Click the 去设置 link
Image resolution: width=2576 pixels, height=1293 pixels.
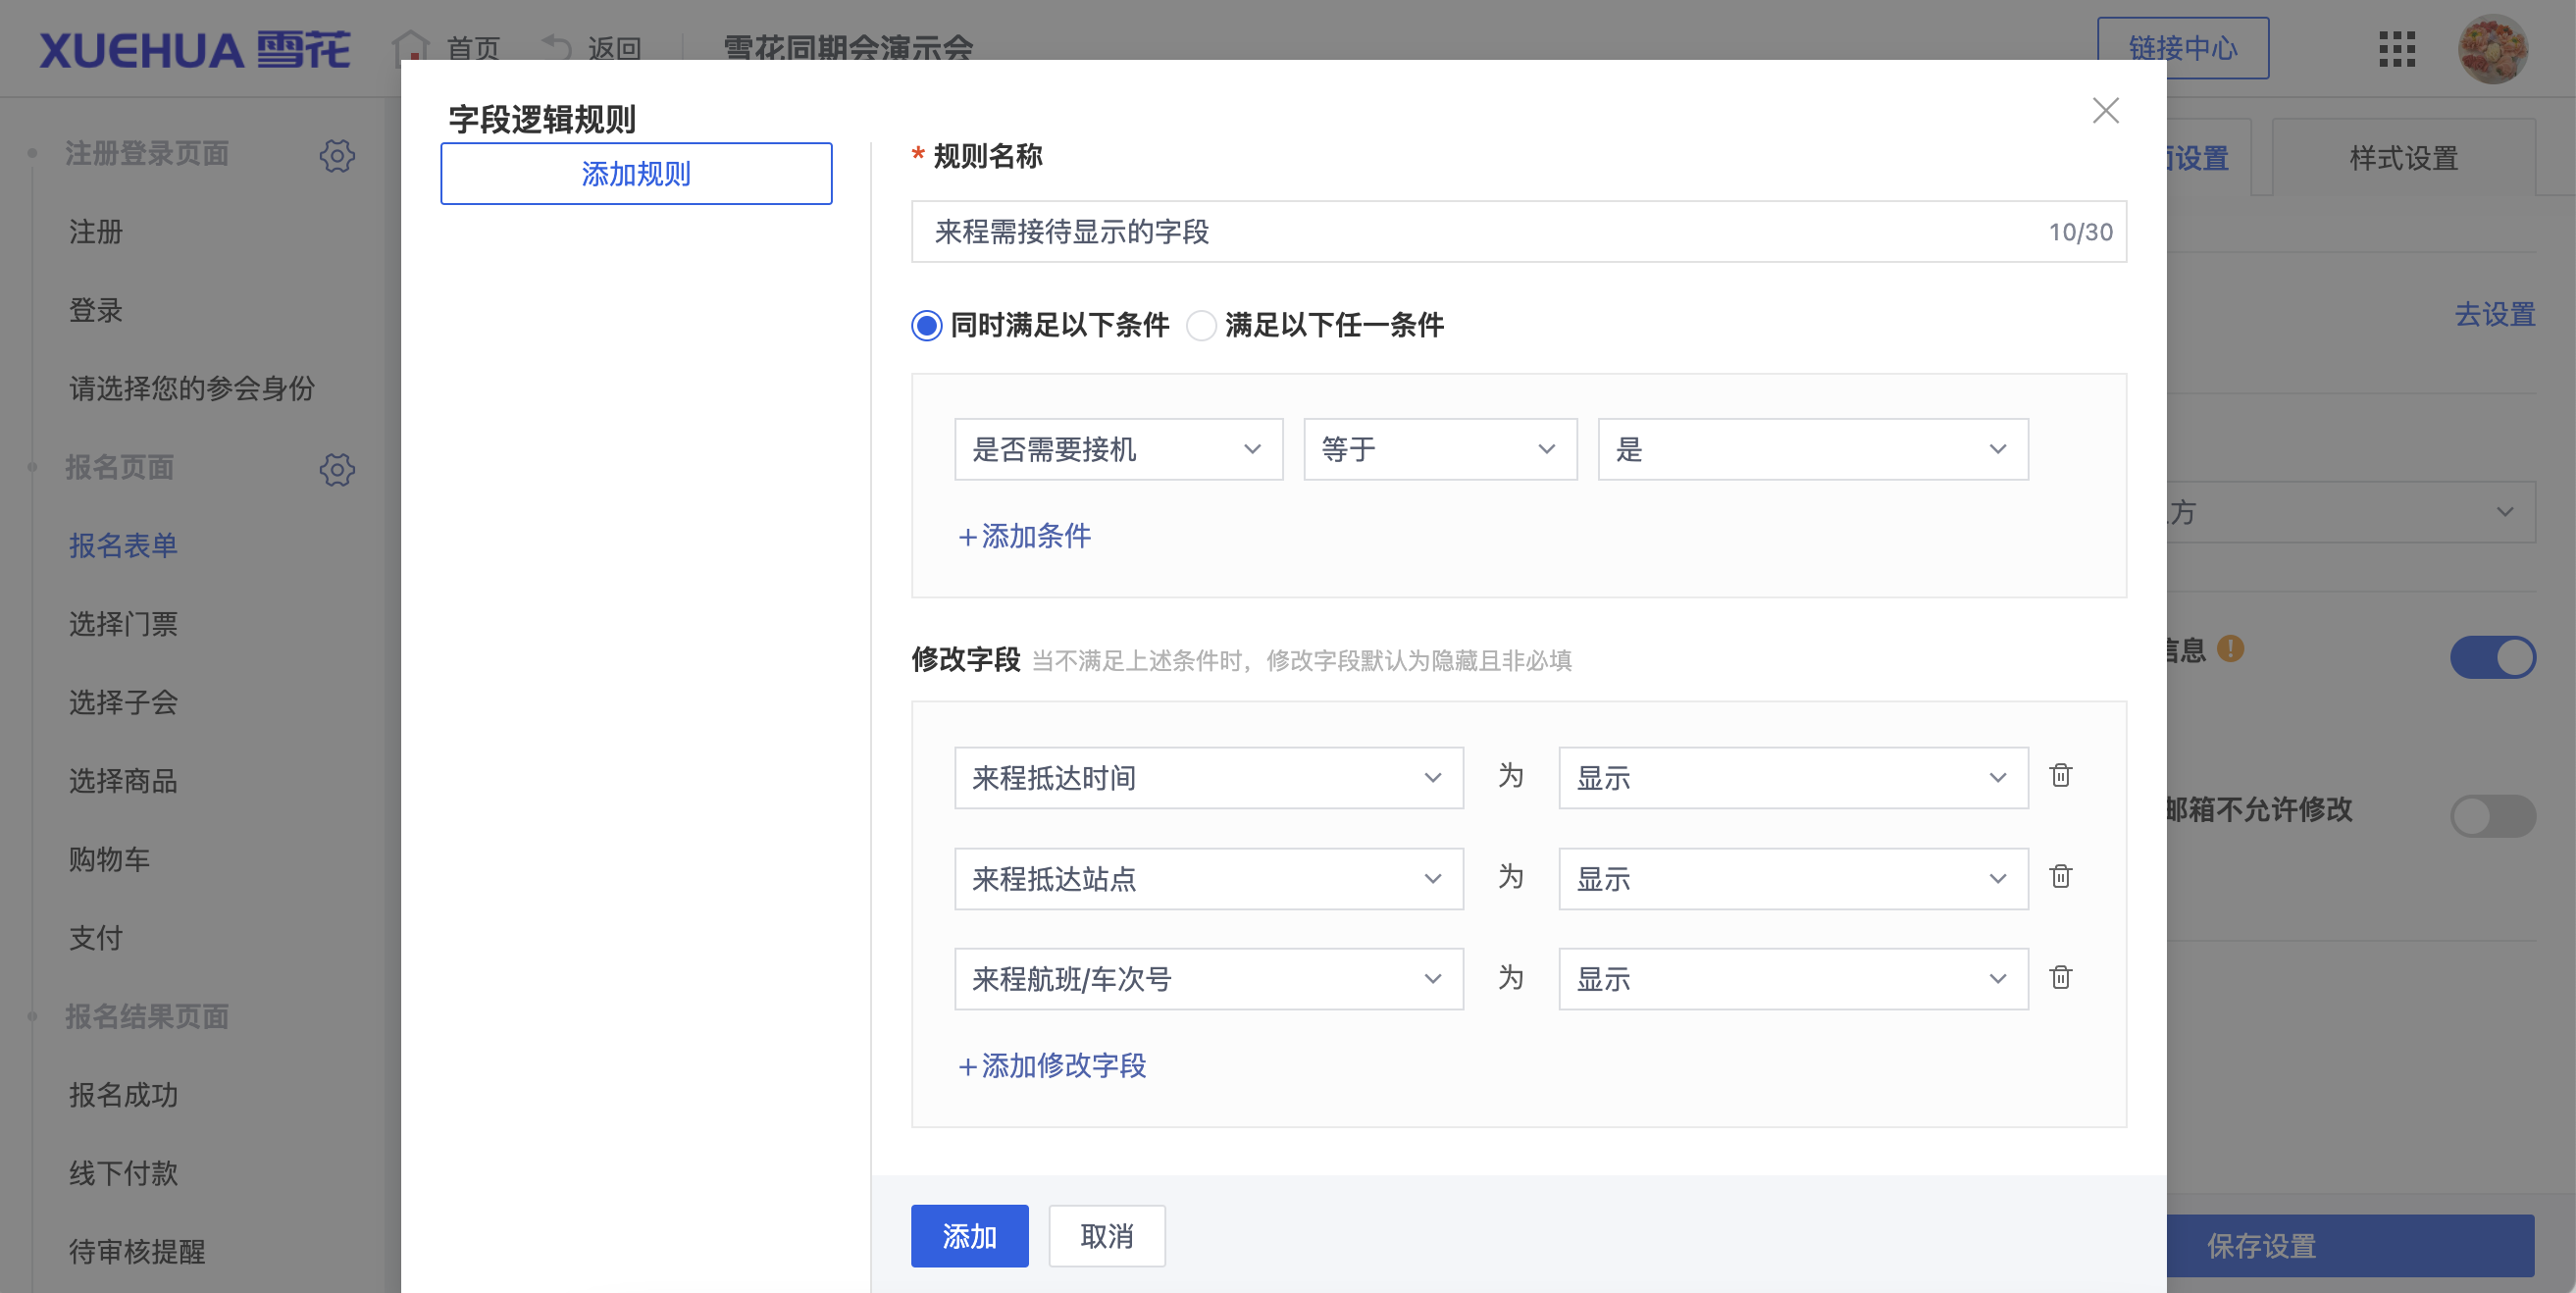[2494, 314]
